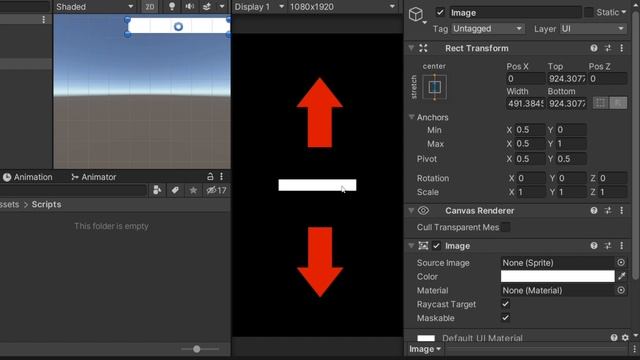Open Default UI Material settings gear
640x360 pixels.
(625, 338)
